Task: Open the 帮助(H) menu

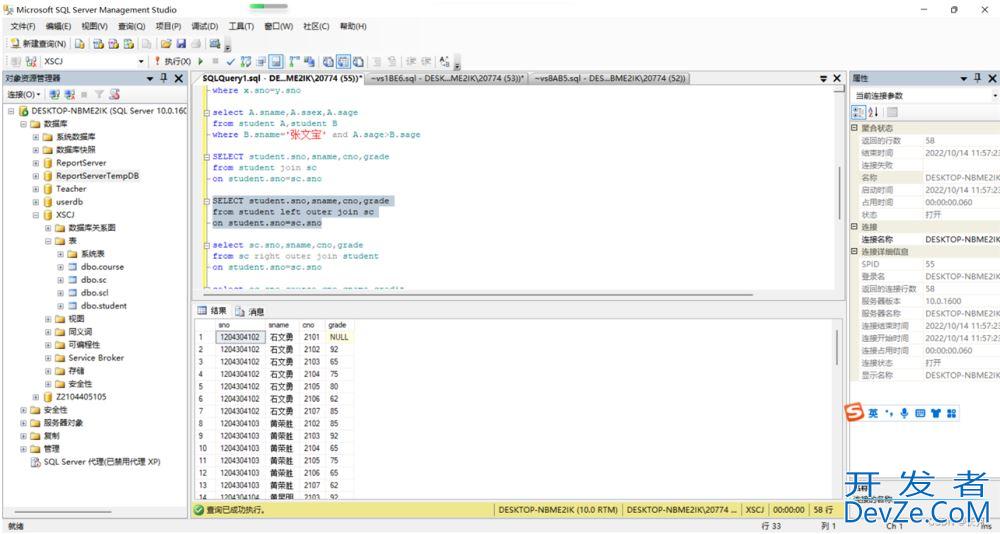Action: pyautogui.click(x=353, y=26)
